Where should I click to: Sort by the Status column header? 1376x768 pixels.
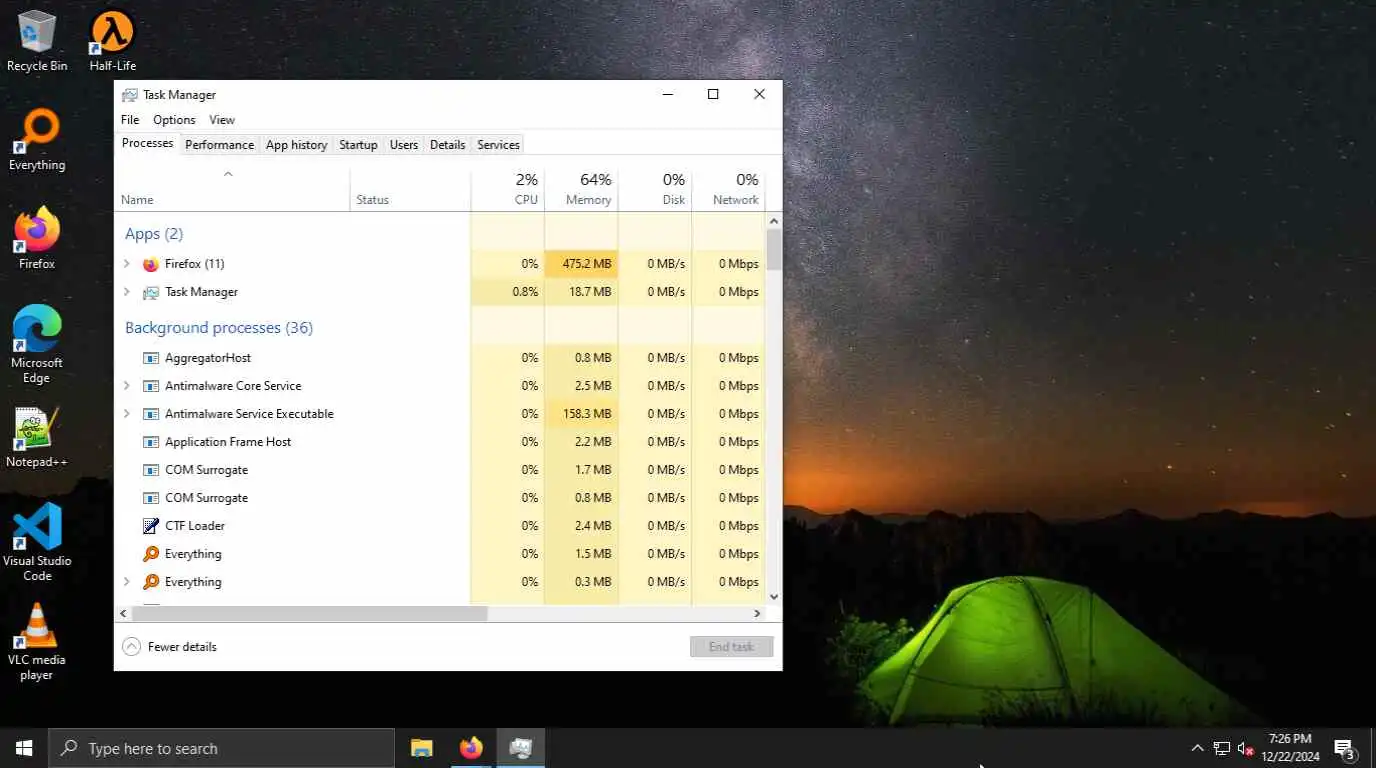click(x=410, y=190)
